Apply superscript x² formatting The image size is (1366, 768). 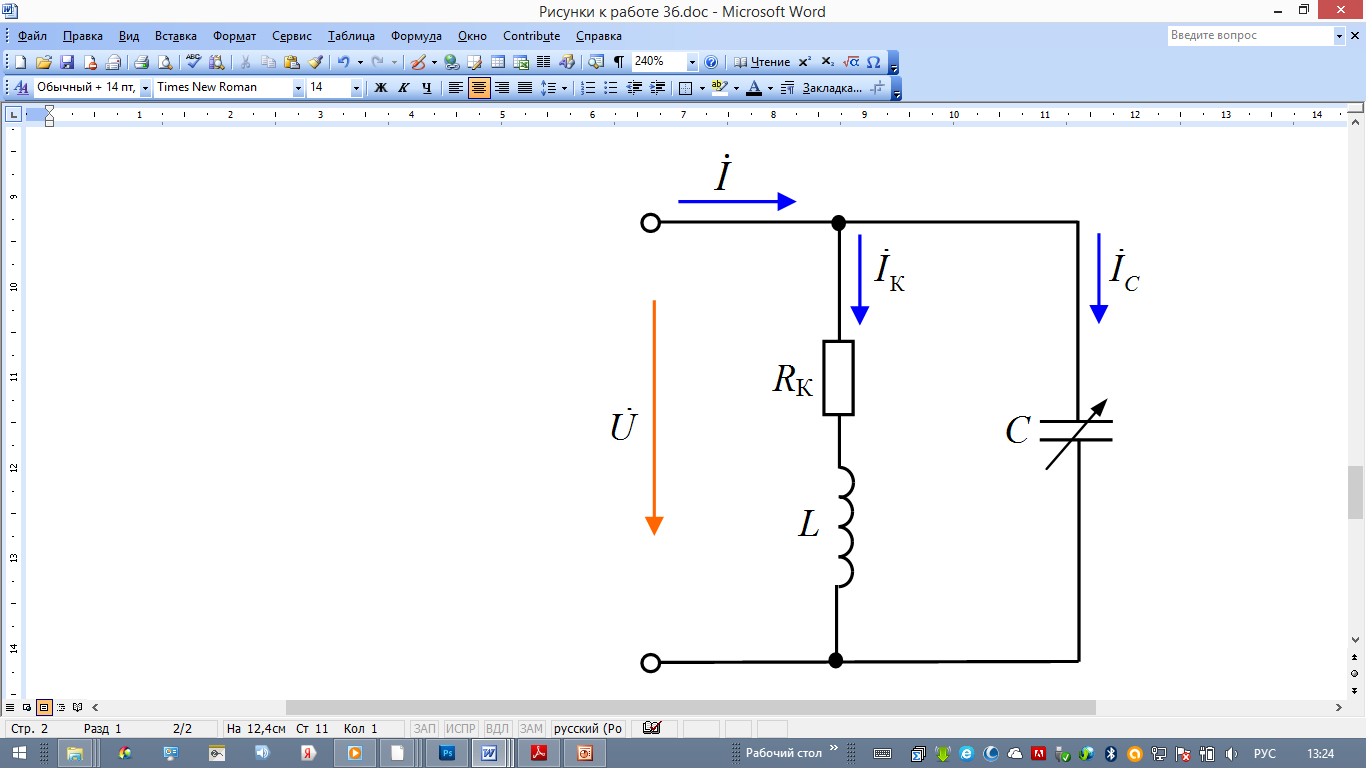[x=804, y=62]
